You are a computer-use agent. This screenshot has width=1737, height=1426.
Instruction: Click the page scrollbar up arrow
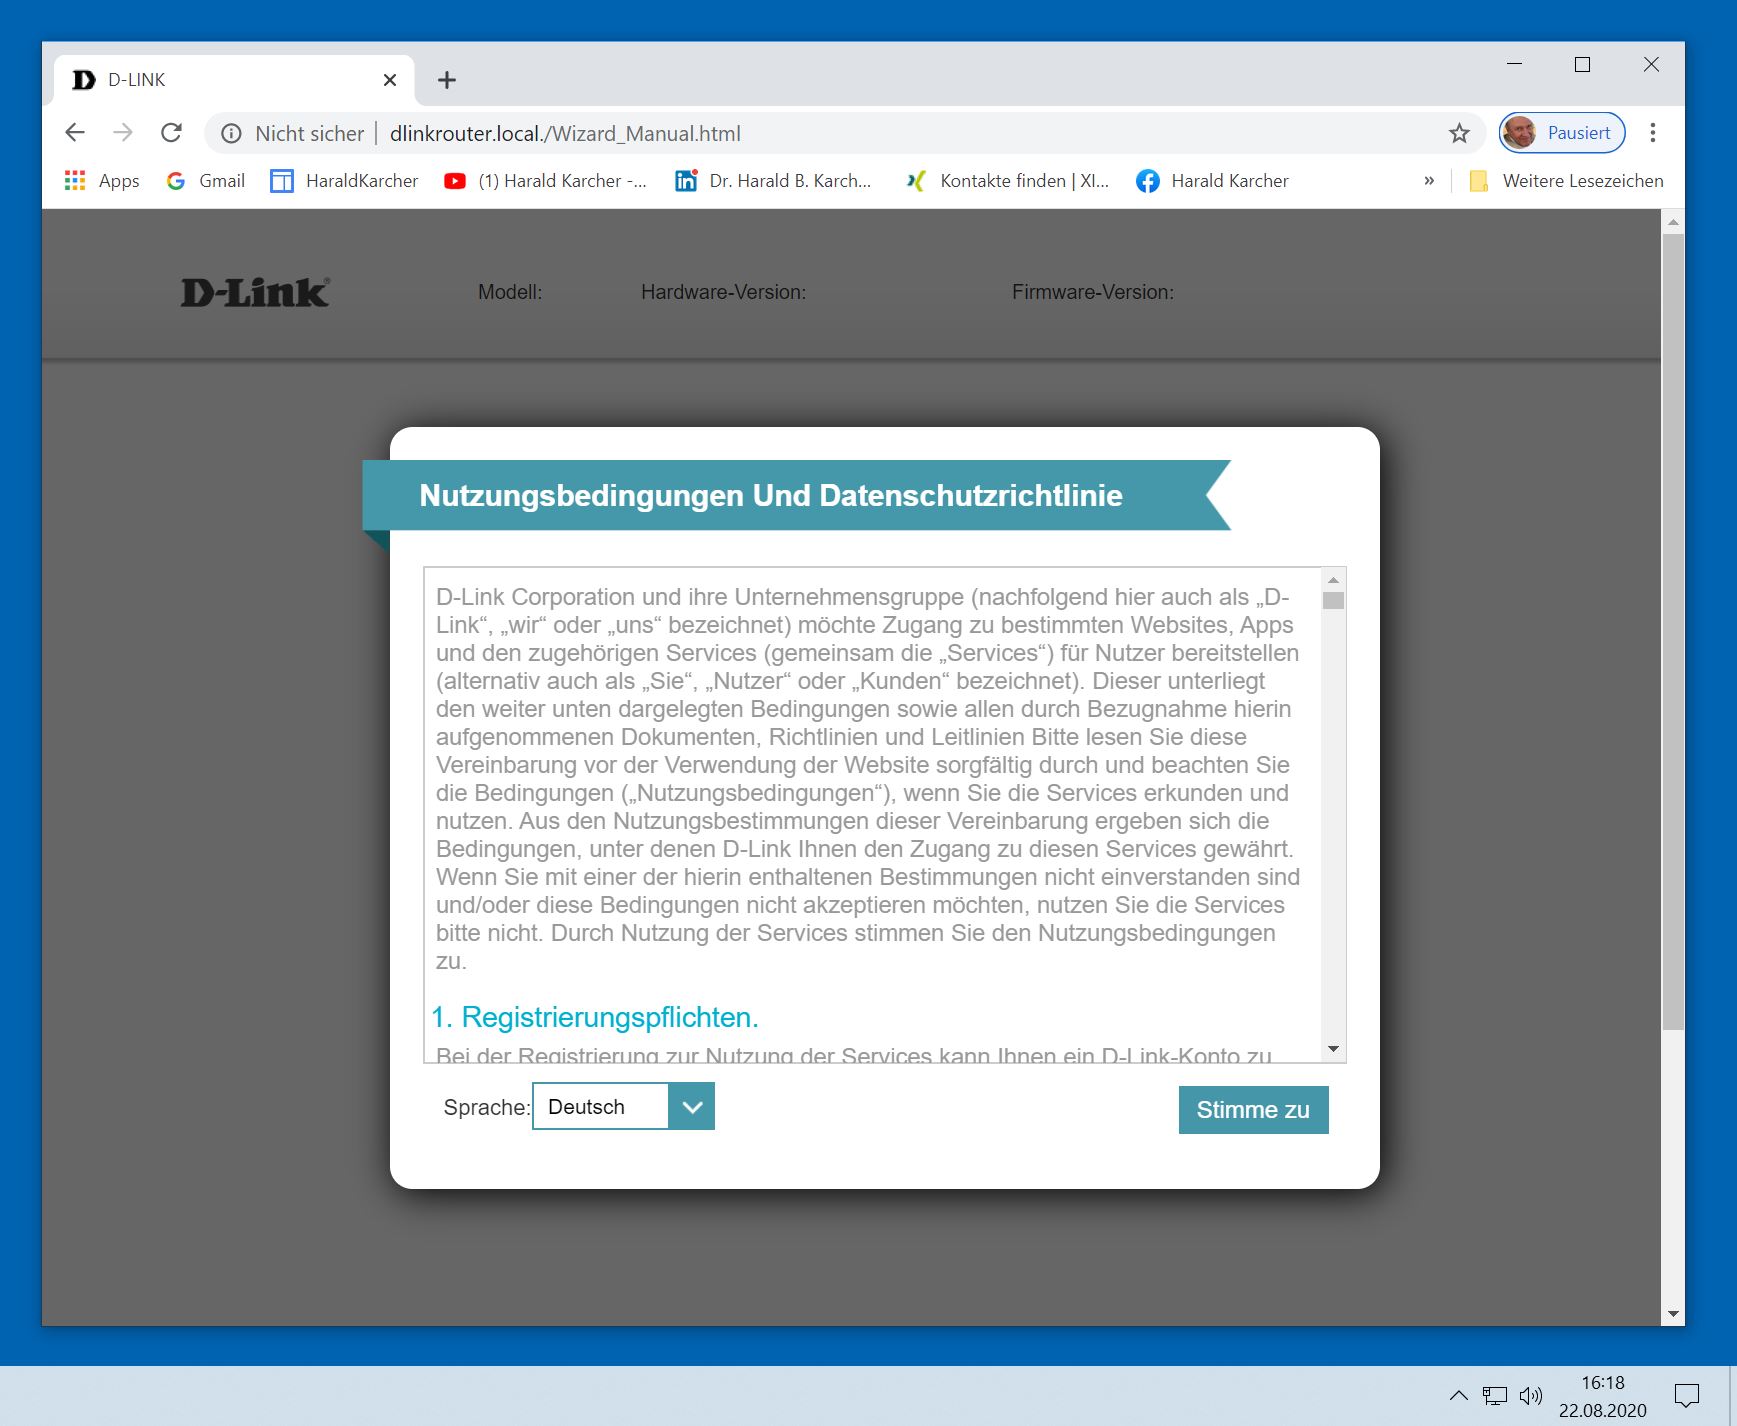click(x=1673, y=221)
